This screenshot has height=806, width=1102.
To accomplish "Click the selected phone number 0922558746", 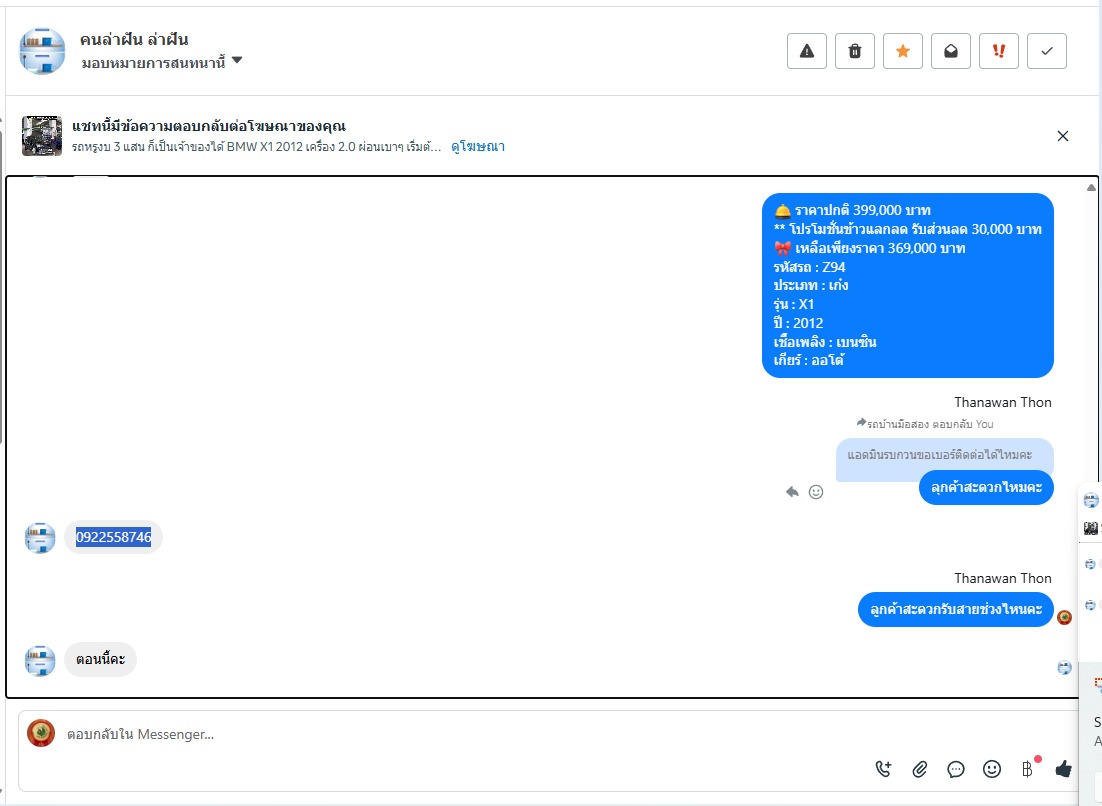I will [x=113, y=537].
